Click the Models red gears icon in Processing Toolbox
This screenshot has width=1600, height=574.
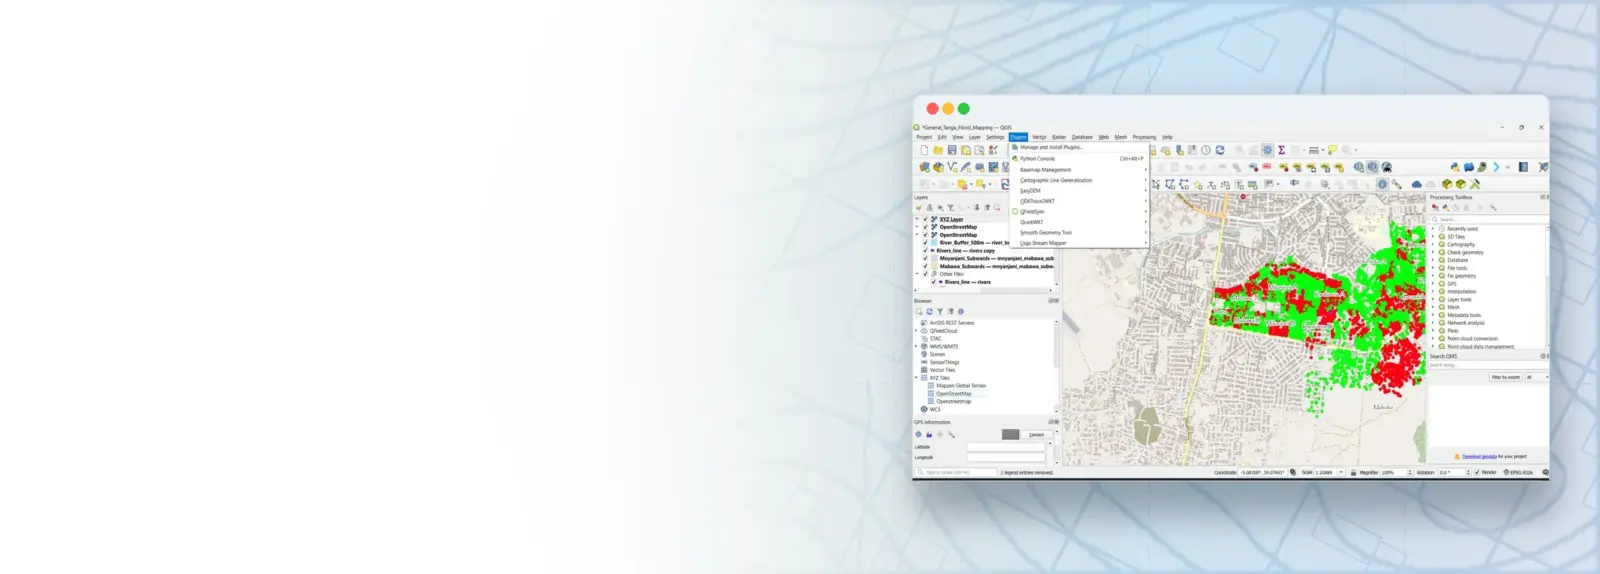point(1435,208)
